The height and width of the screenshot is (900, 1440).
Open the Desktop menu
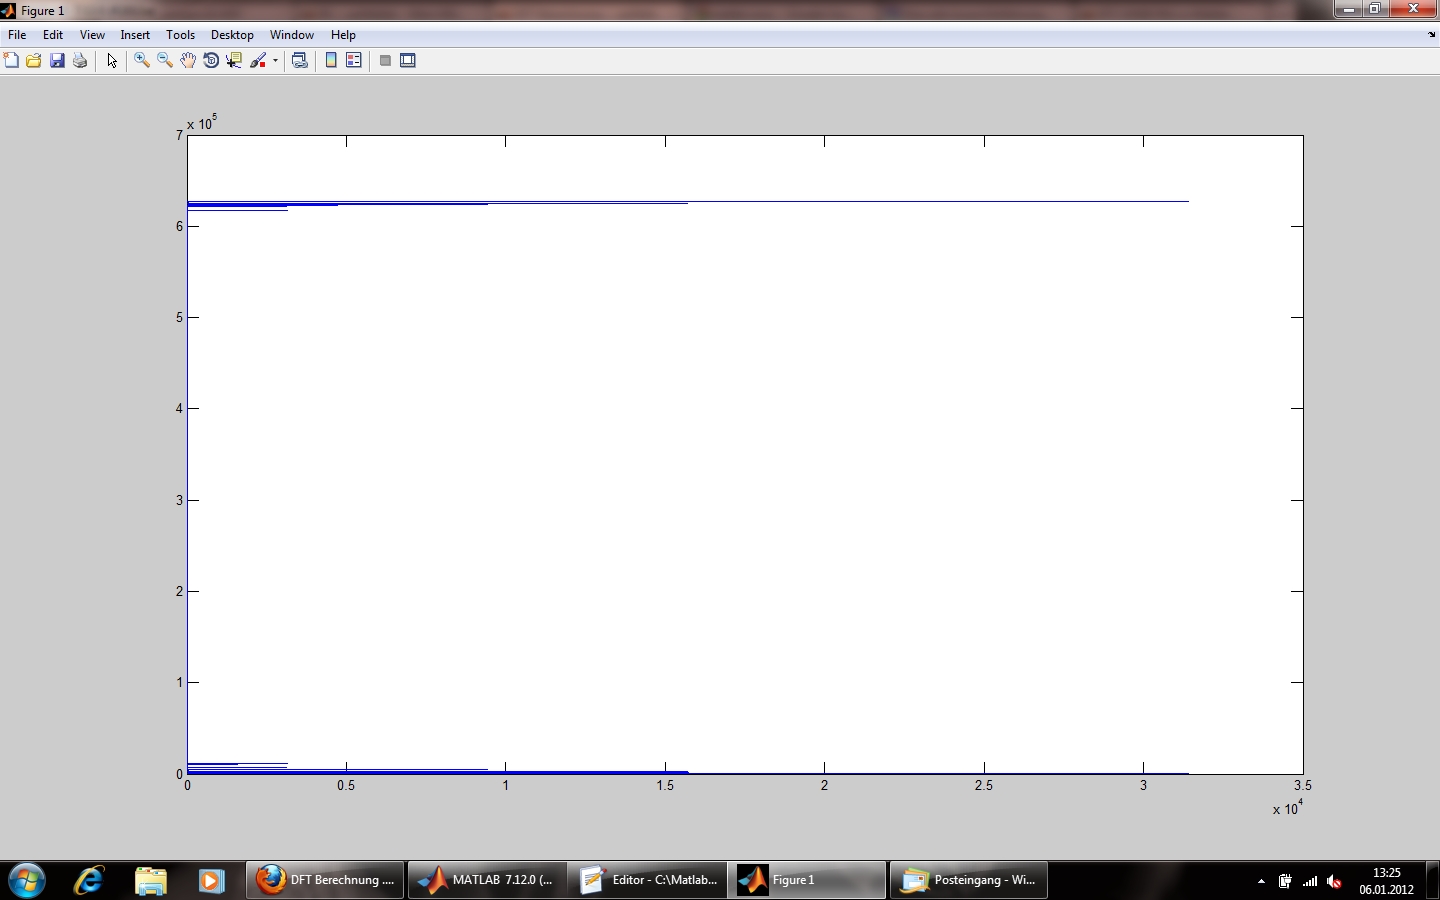tap(232, 35)
